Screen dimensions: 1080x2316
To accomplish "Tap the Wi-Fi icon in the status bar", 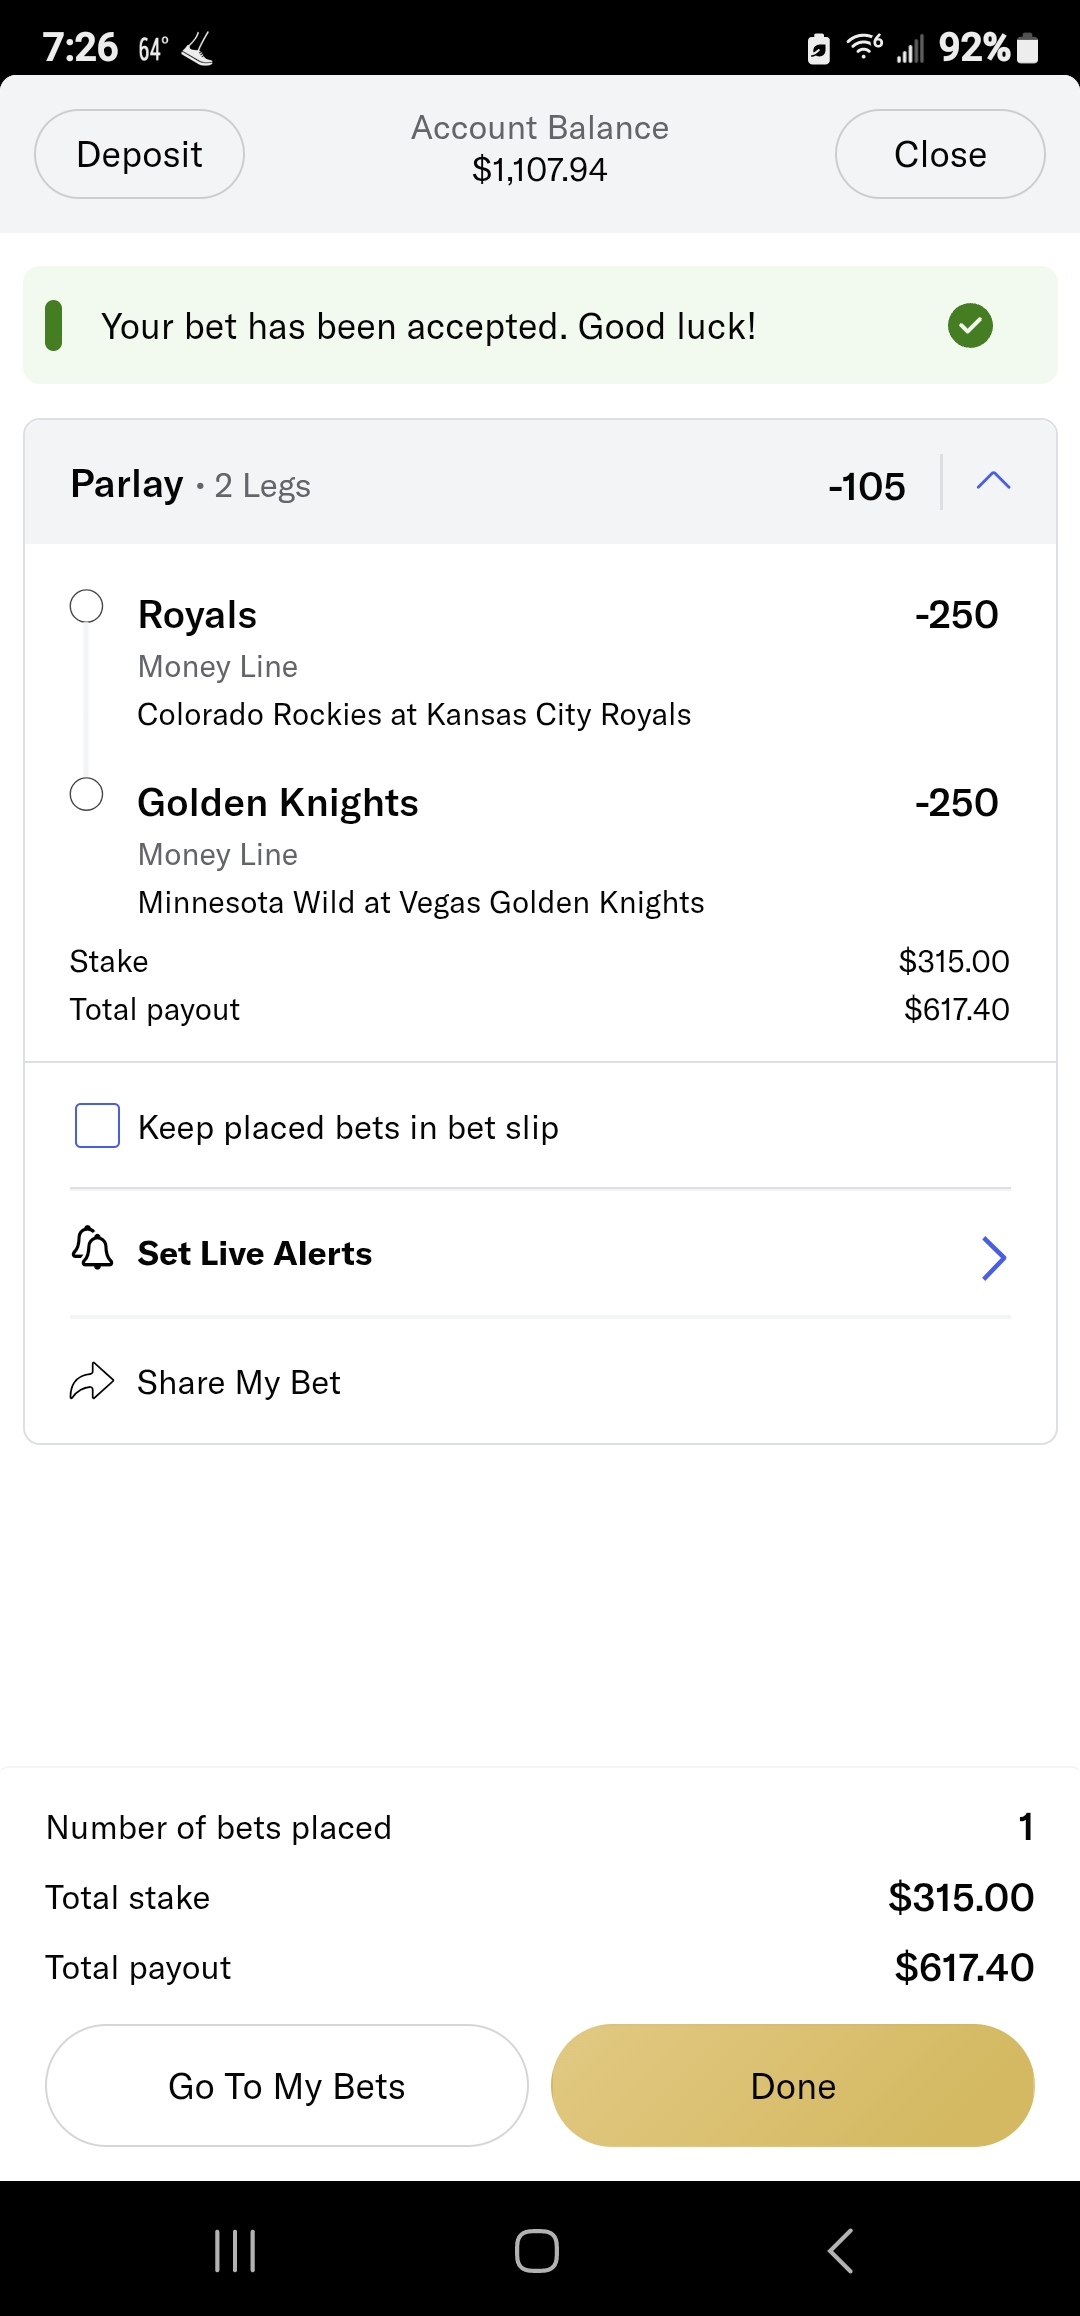I will point(864,46).
